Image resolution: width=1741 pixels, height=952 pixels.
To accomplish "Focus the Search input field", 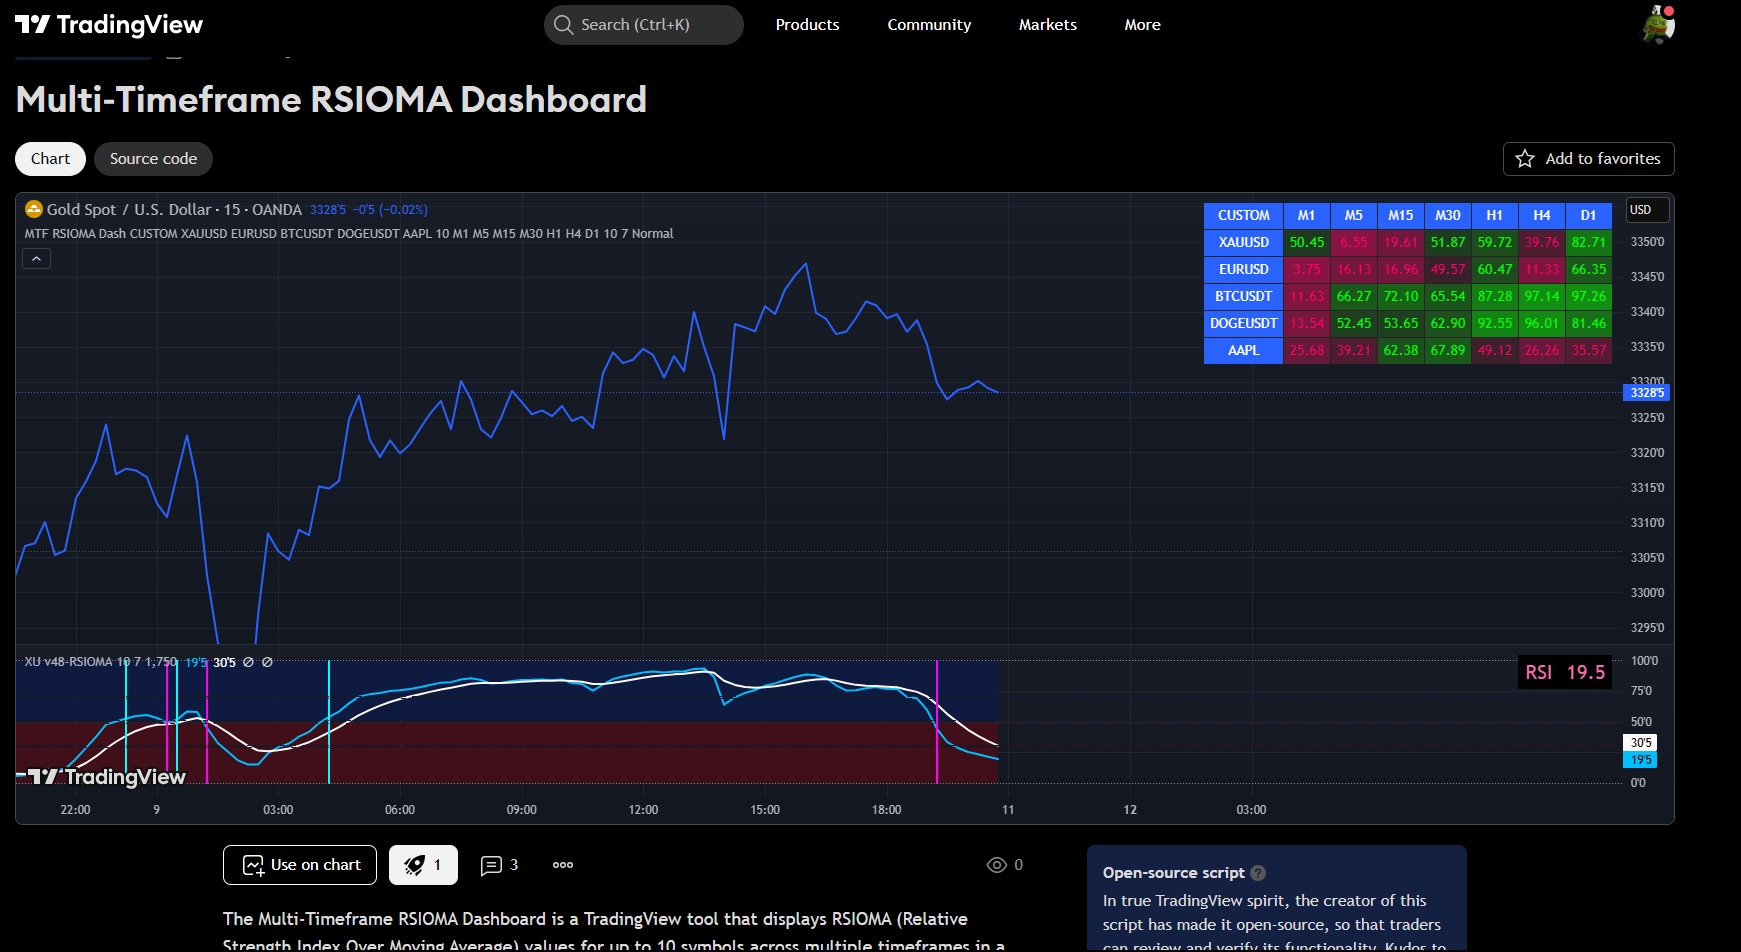I will coord(644,25).
